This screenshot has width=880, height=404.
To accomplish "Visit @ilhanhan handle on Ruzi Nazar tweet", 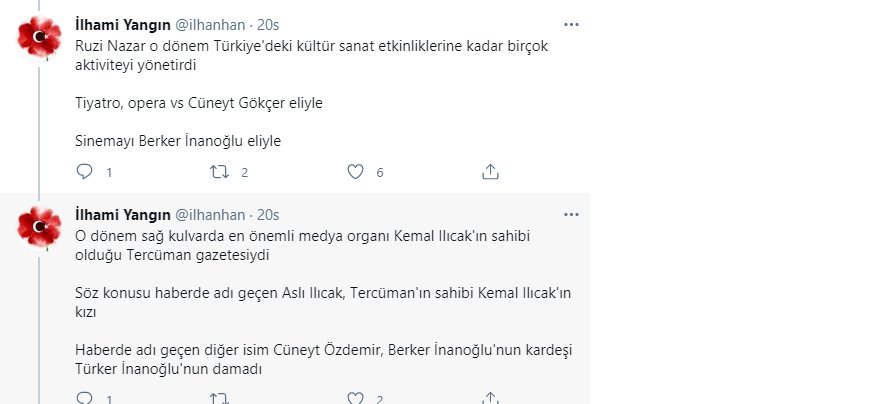I will click(210, 22).
